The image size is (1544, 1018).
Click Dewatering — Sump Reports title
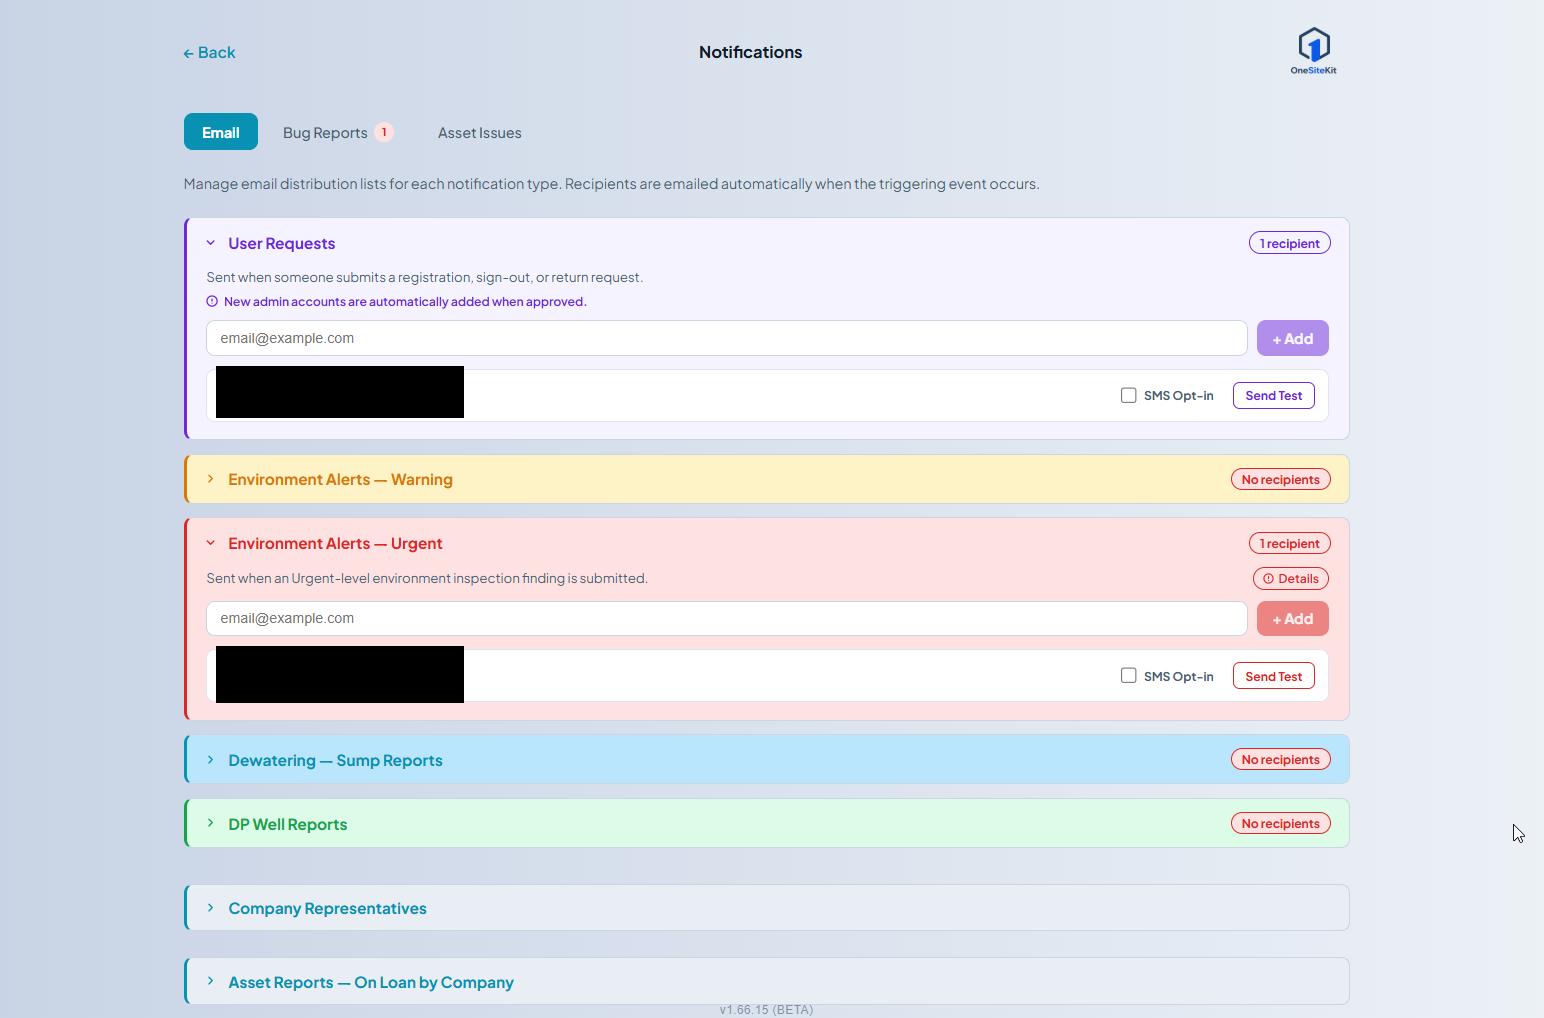[x=335, y=760]
